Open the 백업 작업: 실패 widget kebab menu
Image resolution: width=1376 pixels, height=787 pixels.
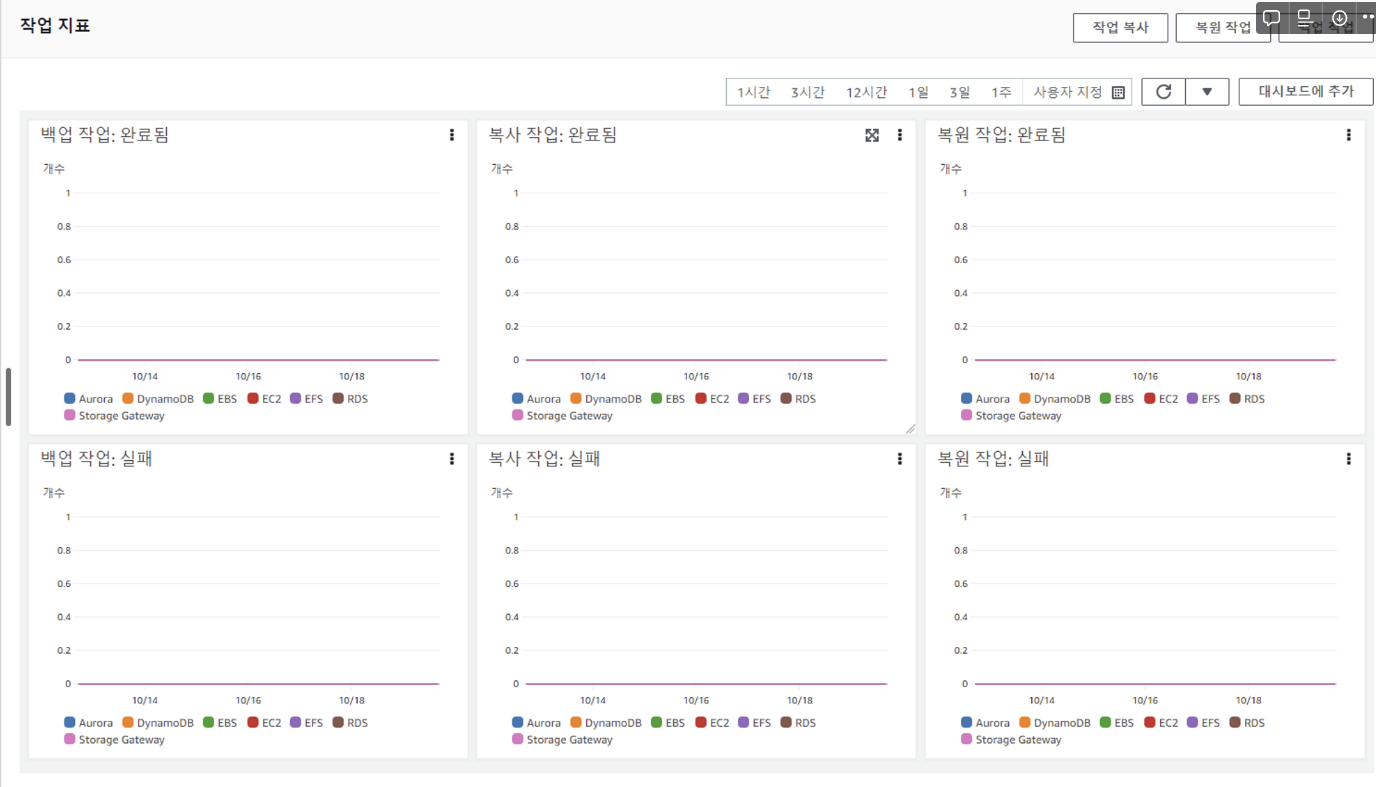(452, 459)
